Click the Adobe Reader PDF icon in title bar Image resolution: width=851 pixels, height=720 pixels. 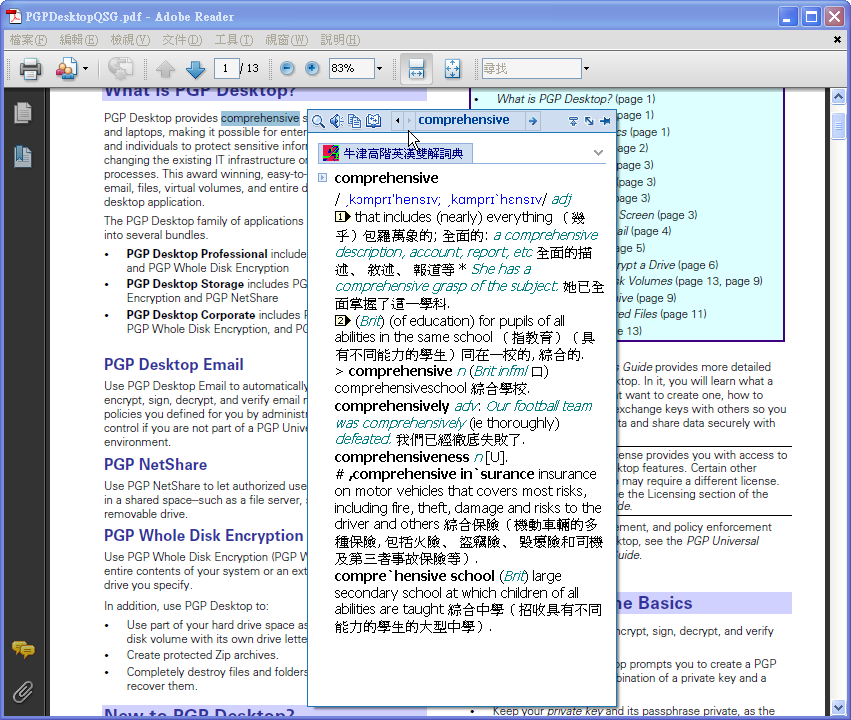[x=14, y=16]
